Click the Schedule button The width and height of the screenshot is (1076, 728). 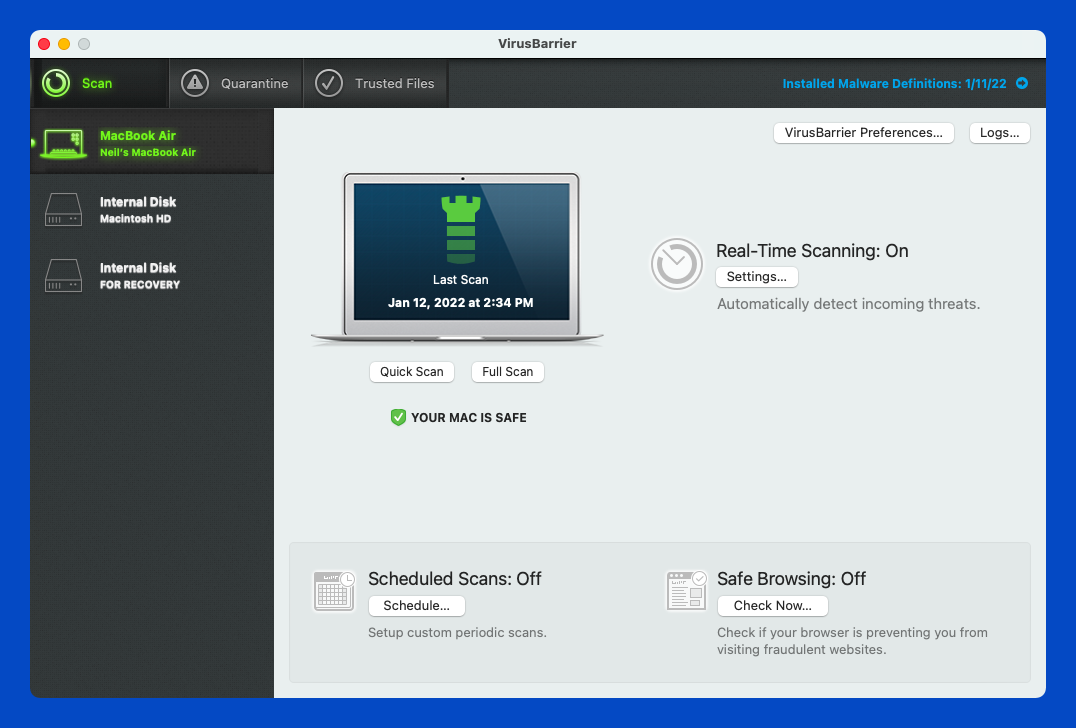click(417, 605)
